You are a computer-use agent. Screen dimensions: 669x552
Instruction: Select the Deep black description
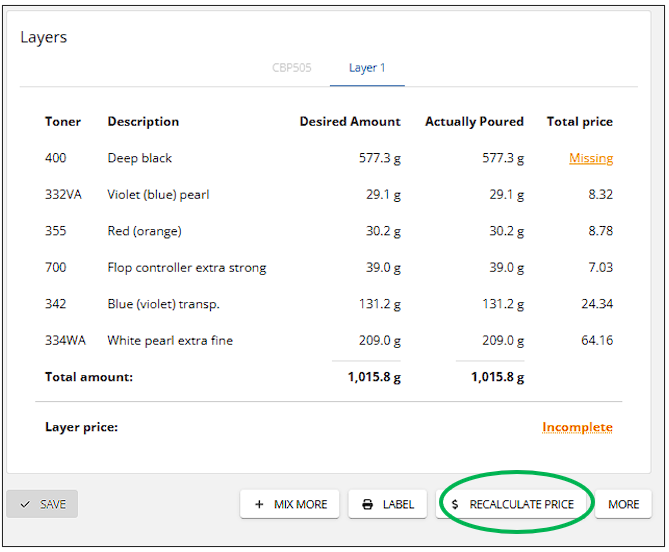[140, 158]
